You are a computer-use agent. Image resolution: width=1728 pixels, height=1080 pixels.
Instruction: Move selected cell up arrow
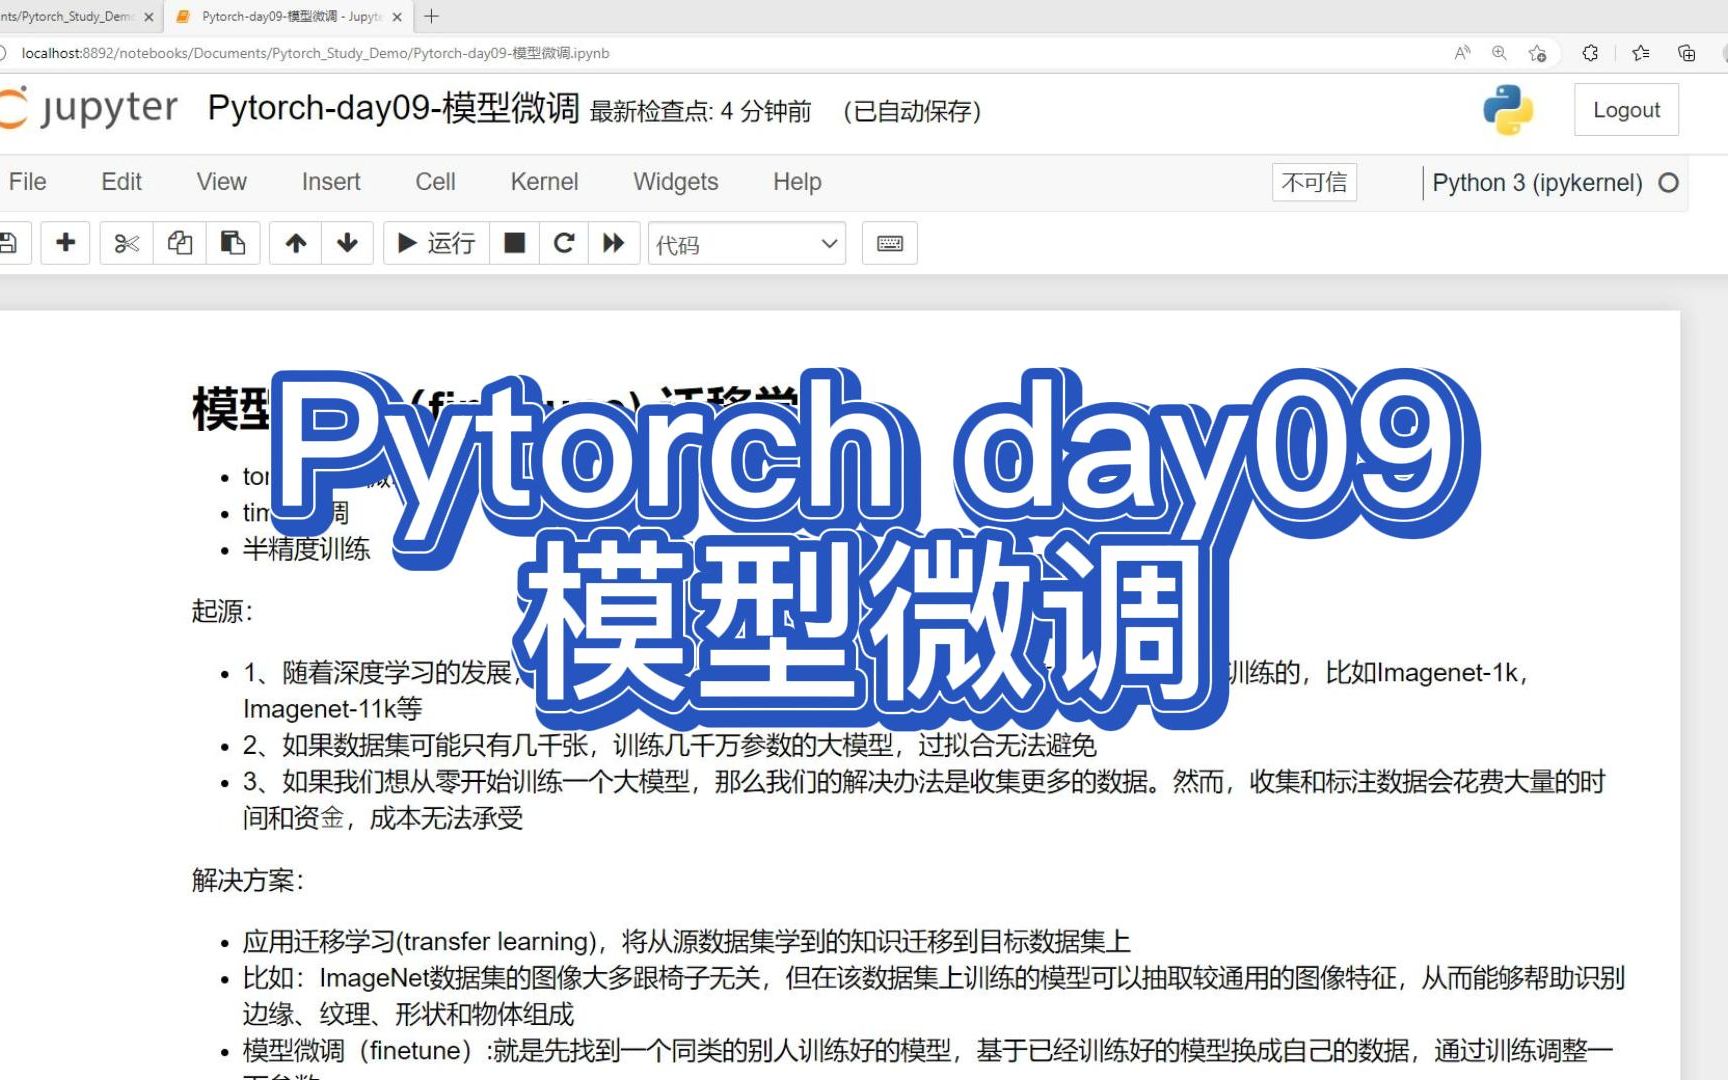(296, 243)
